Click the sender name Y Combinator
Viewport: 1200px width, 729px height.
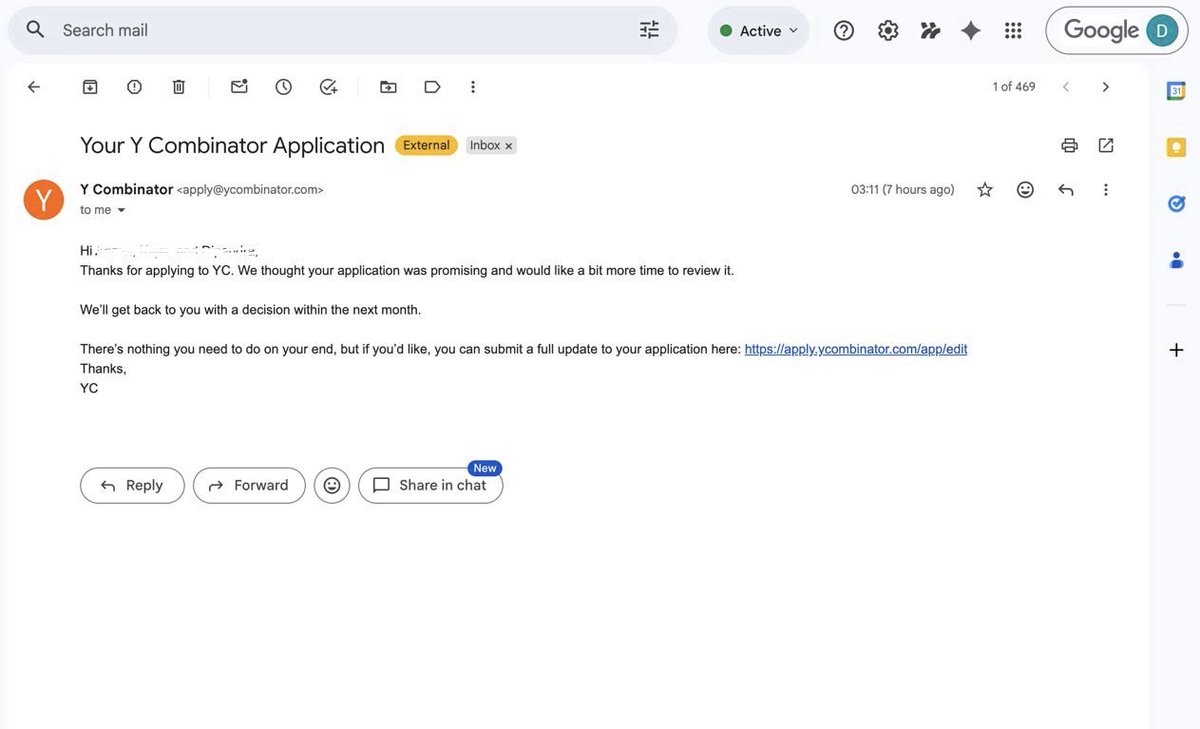click(127, 189)
